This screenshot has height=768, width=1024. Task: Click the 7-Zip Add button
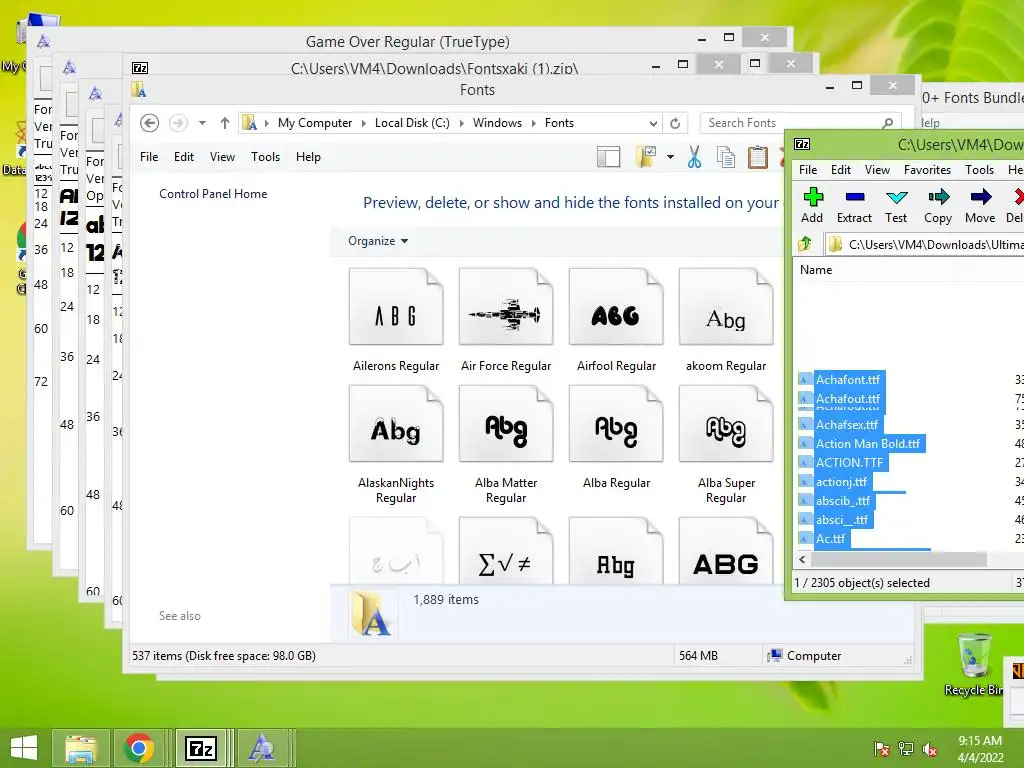(812, 205)
